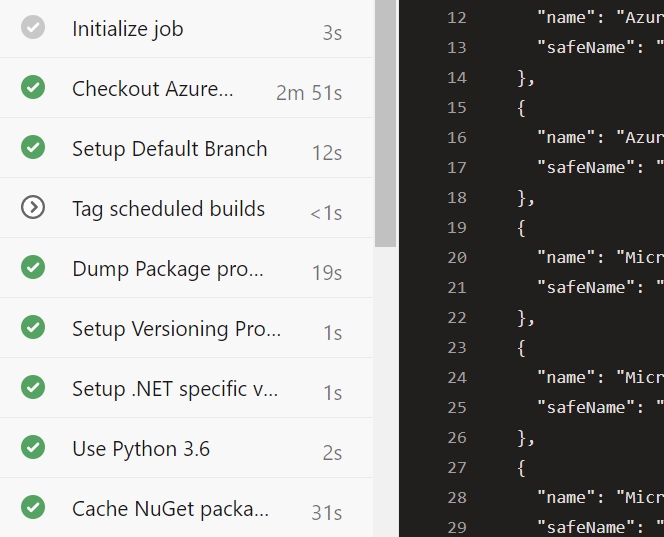
Task: Click the 2m 51s duration for Checkout Azure
Action: tap(309, 93)
